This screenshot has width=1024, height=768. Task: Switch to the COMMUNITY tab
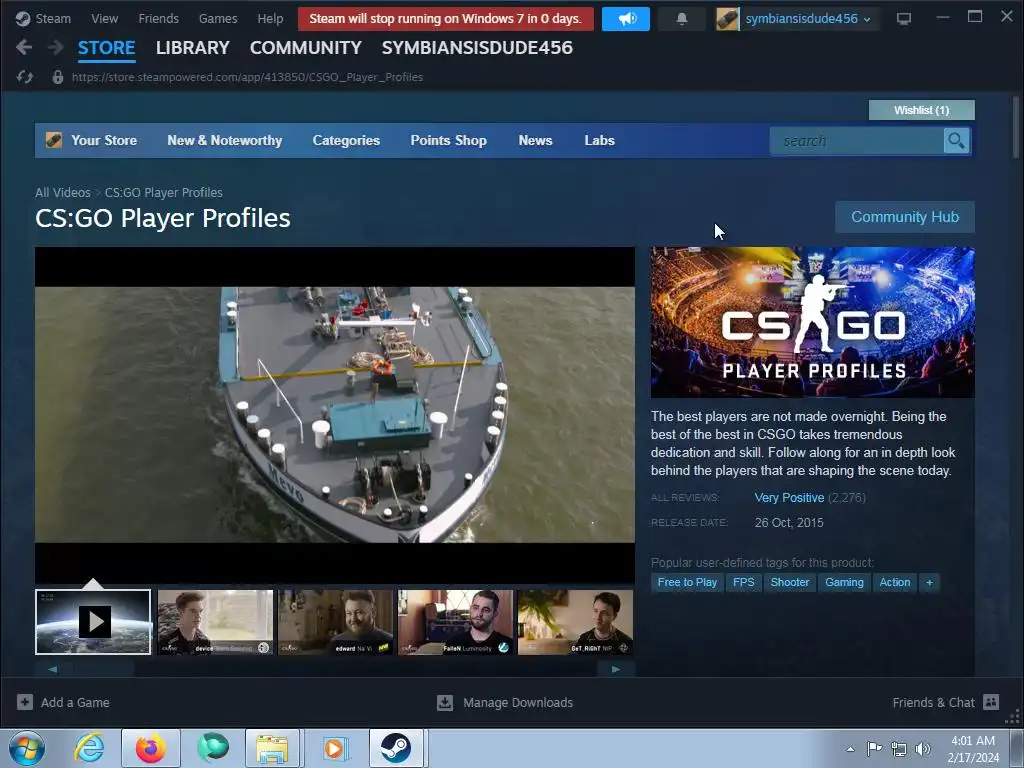click(x=306, y=48)
